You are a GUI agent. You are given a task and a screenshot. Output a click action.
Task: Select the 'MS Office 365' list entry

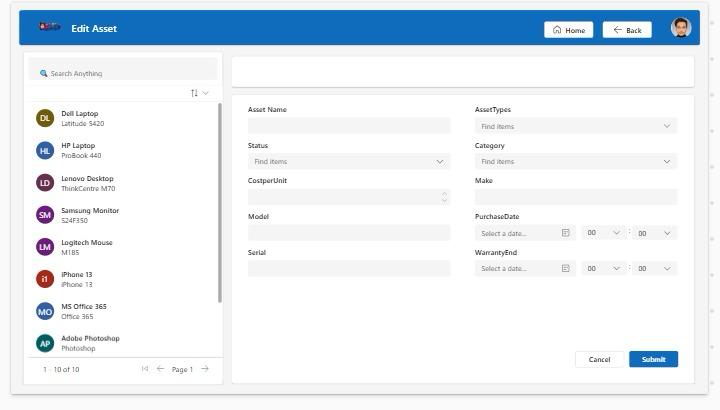123,311
